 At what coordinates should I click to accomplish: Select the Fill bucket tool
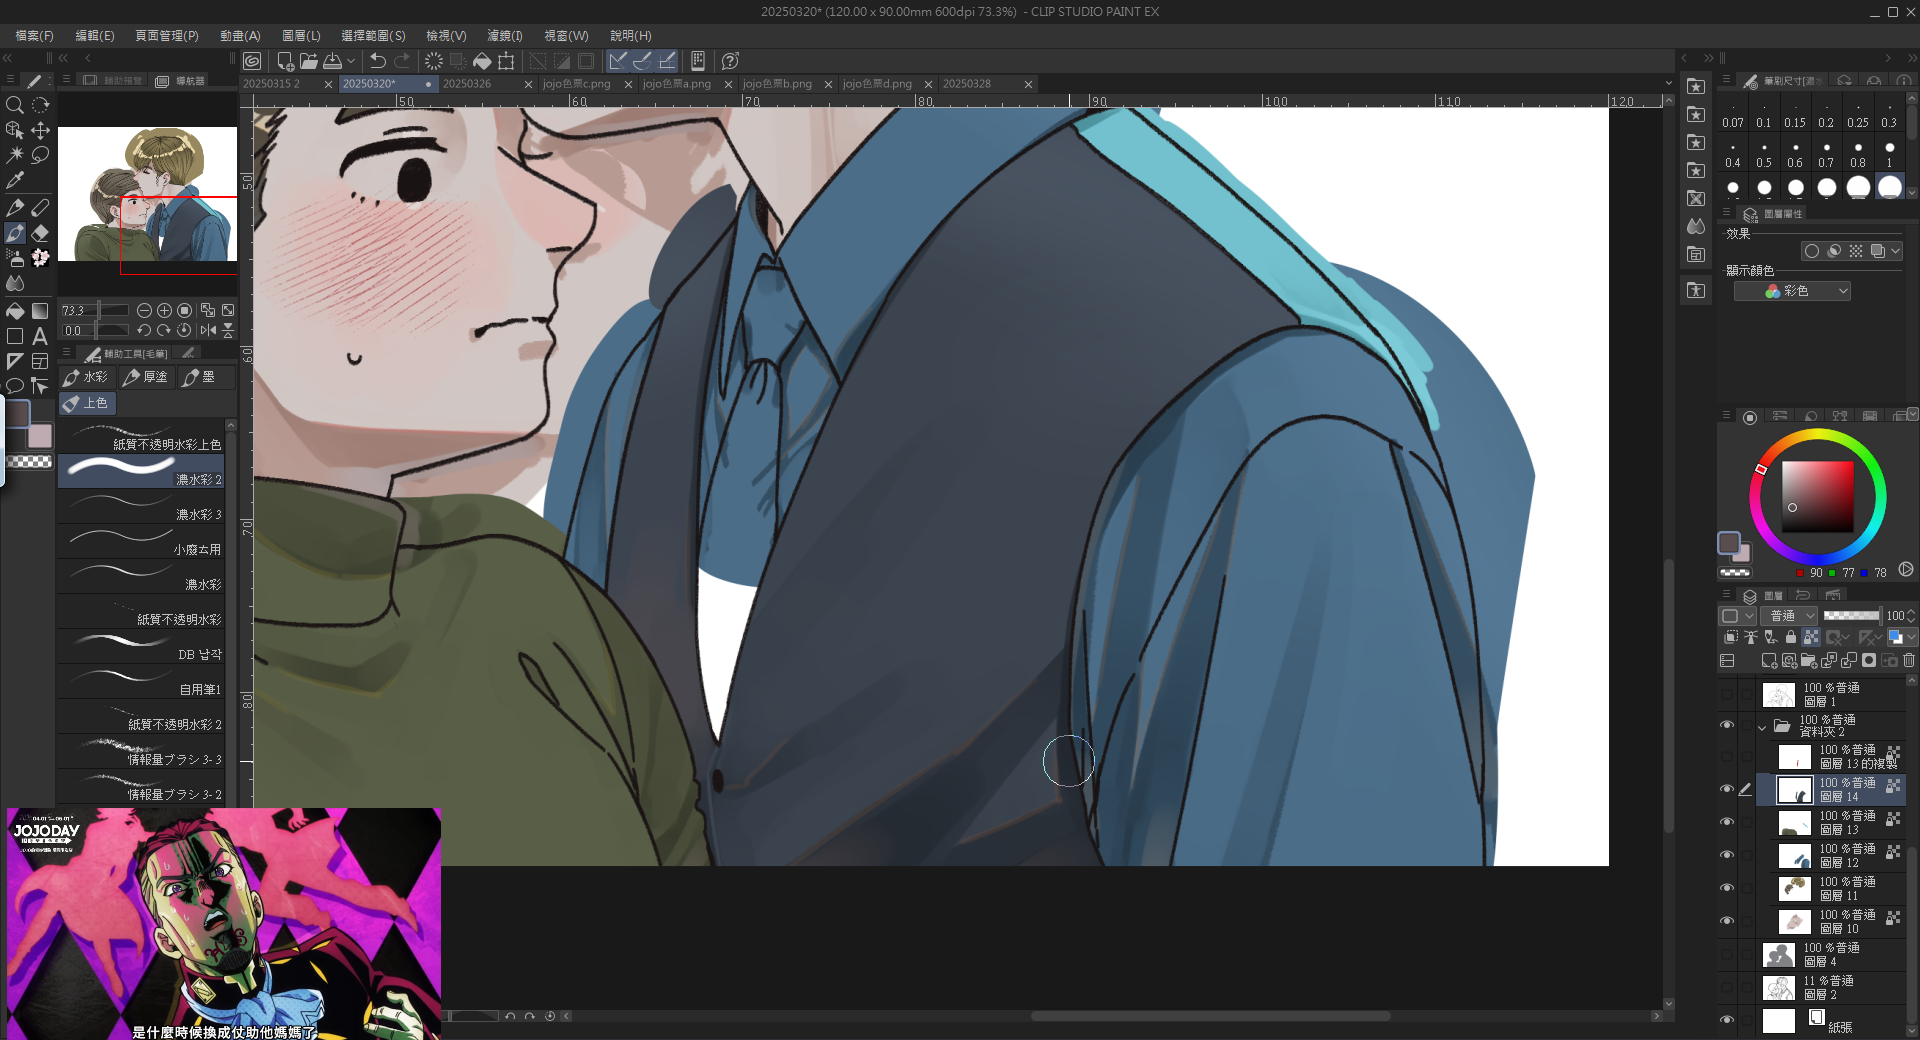click(14, 311)
